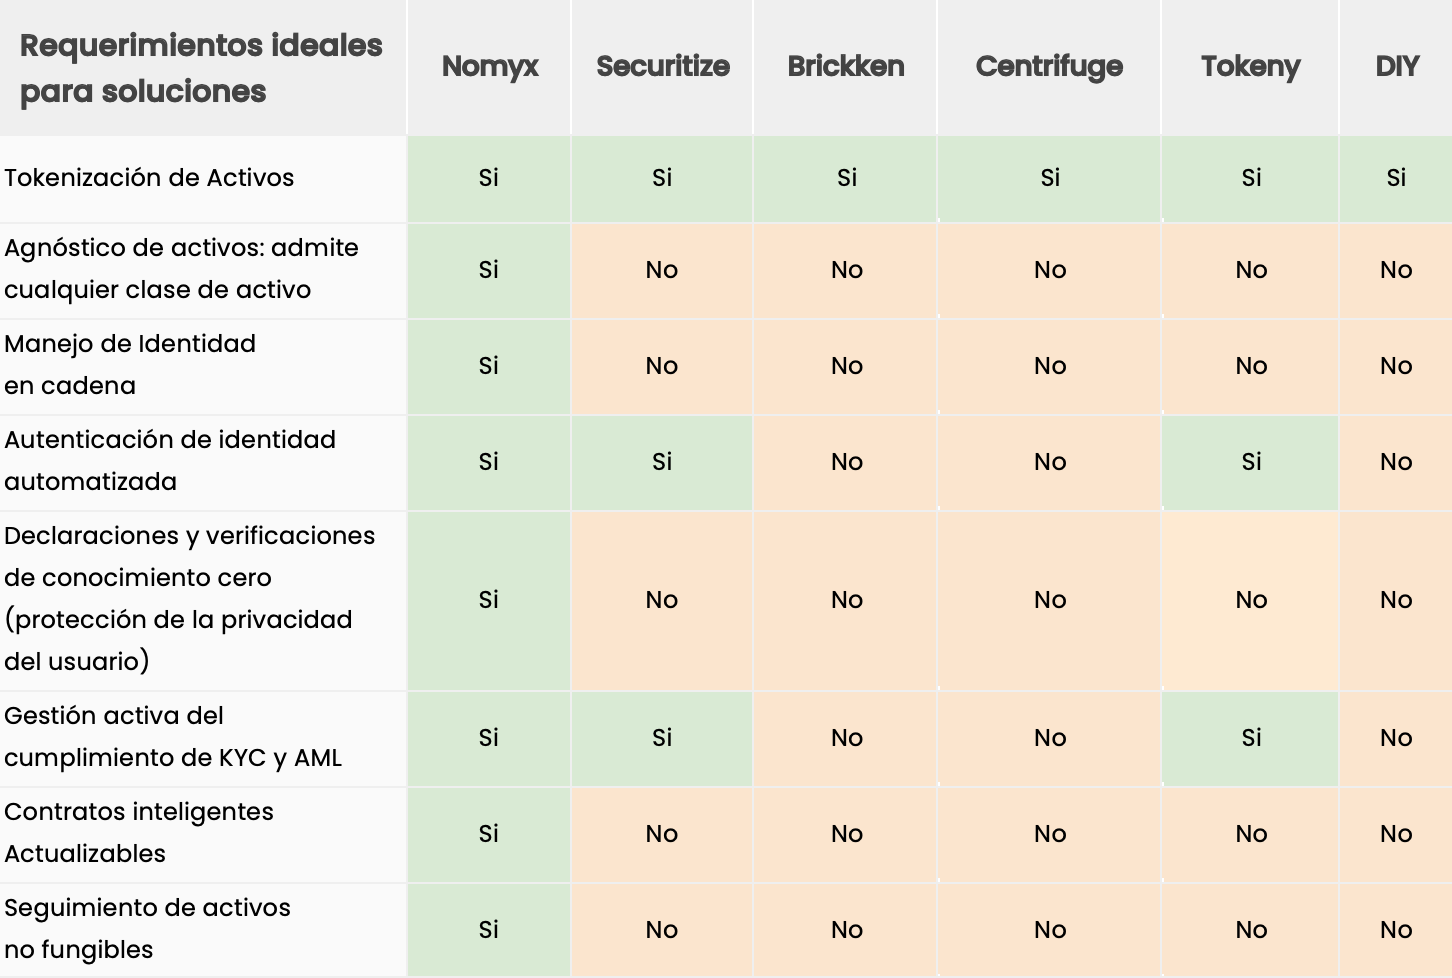Select Nomyx's 'Si' in 'Contratos inteligentes' row
This screenshot has height=978, width=1452.
pos(488,834)
